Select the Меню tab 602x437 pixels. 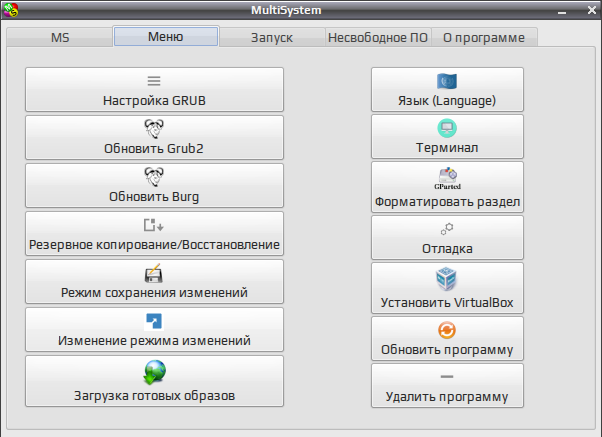click(166, 36)
